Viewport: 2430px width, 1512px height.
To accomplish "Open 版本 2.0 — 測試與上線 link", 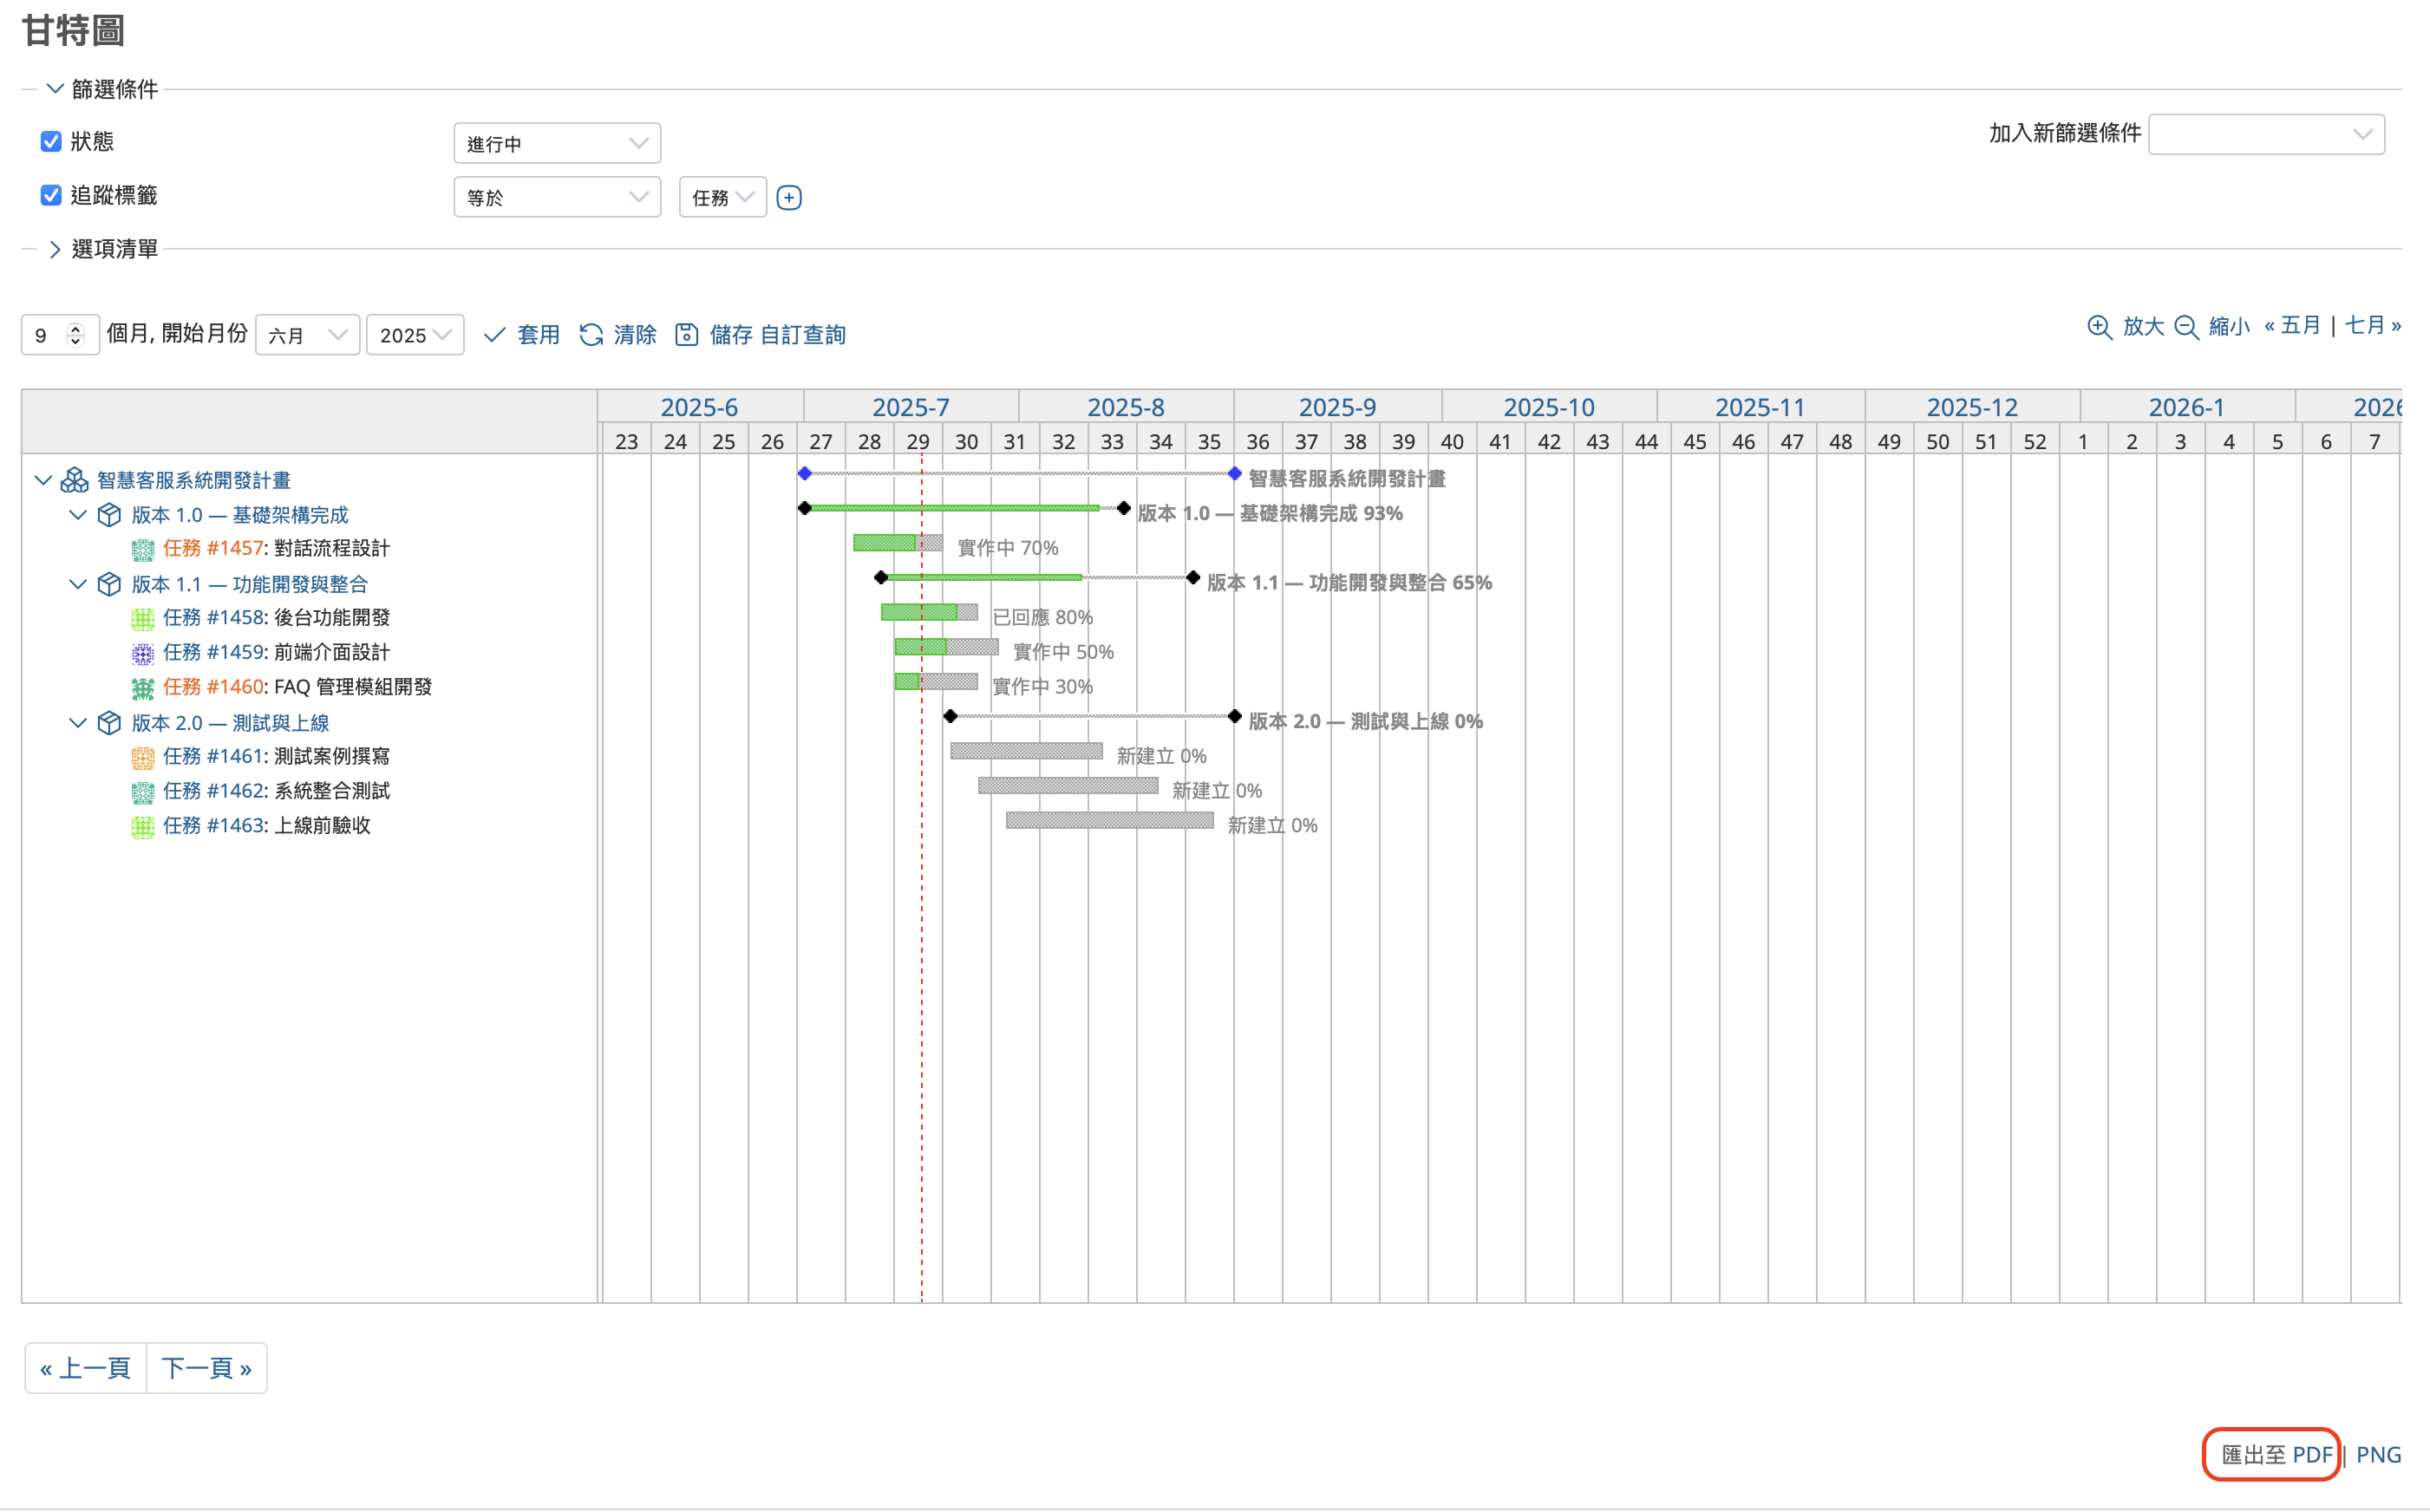I will [230, 723].
